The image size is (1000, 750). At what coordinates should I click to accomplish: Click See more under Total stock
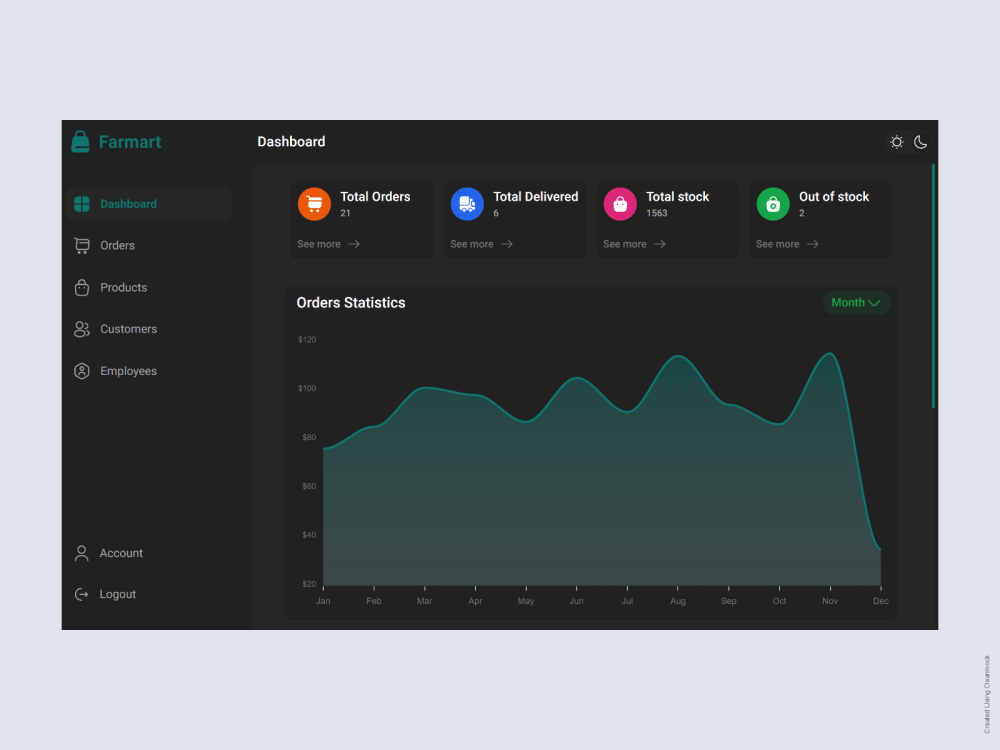625,244
